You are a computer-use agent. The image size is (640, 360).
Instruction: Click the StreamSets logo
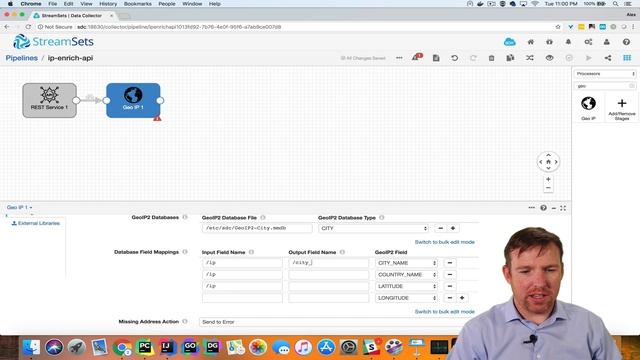click(53, 41)
